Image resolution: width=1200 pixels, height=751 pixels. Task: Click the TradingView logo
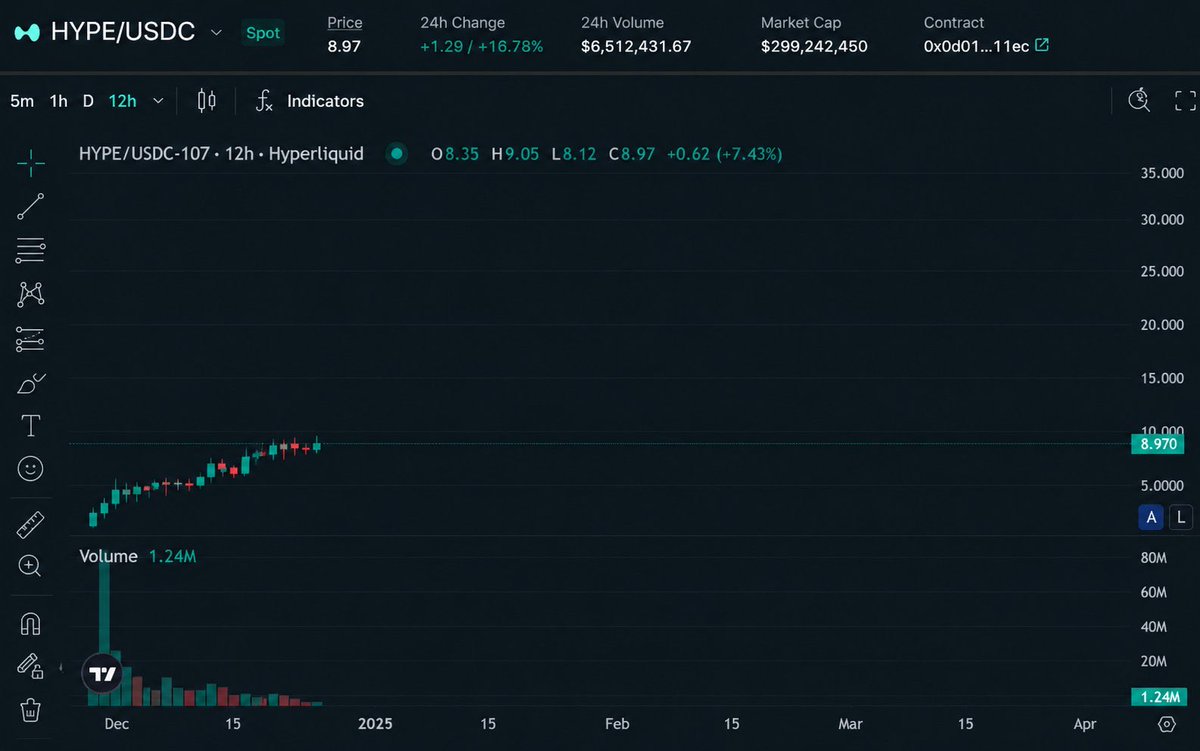pyautogui.click(x=101, y=674)
